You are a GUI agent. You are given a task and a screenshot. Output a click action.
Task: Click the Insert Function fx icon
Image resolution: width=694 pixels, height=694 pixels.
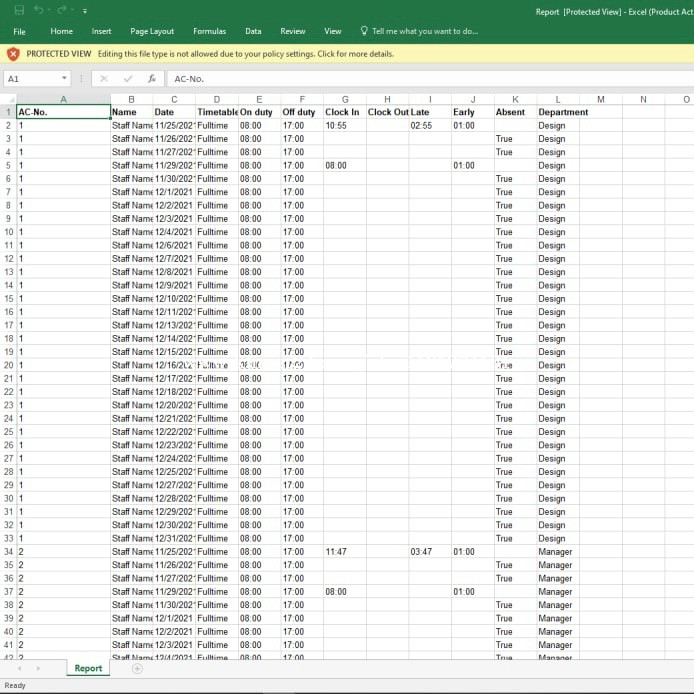151,78
